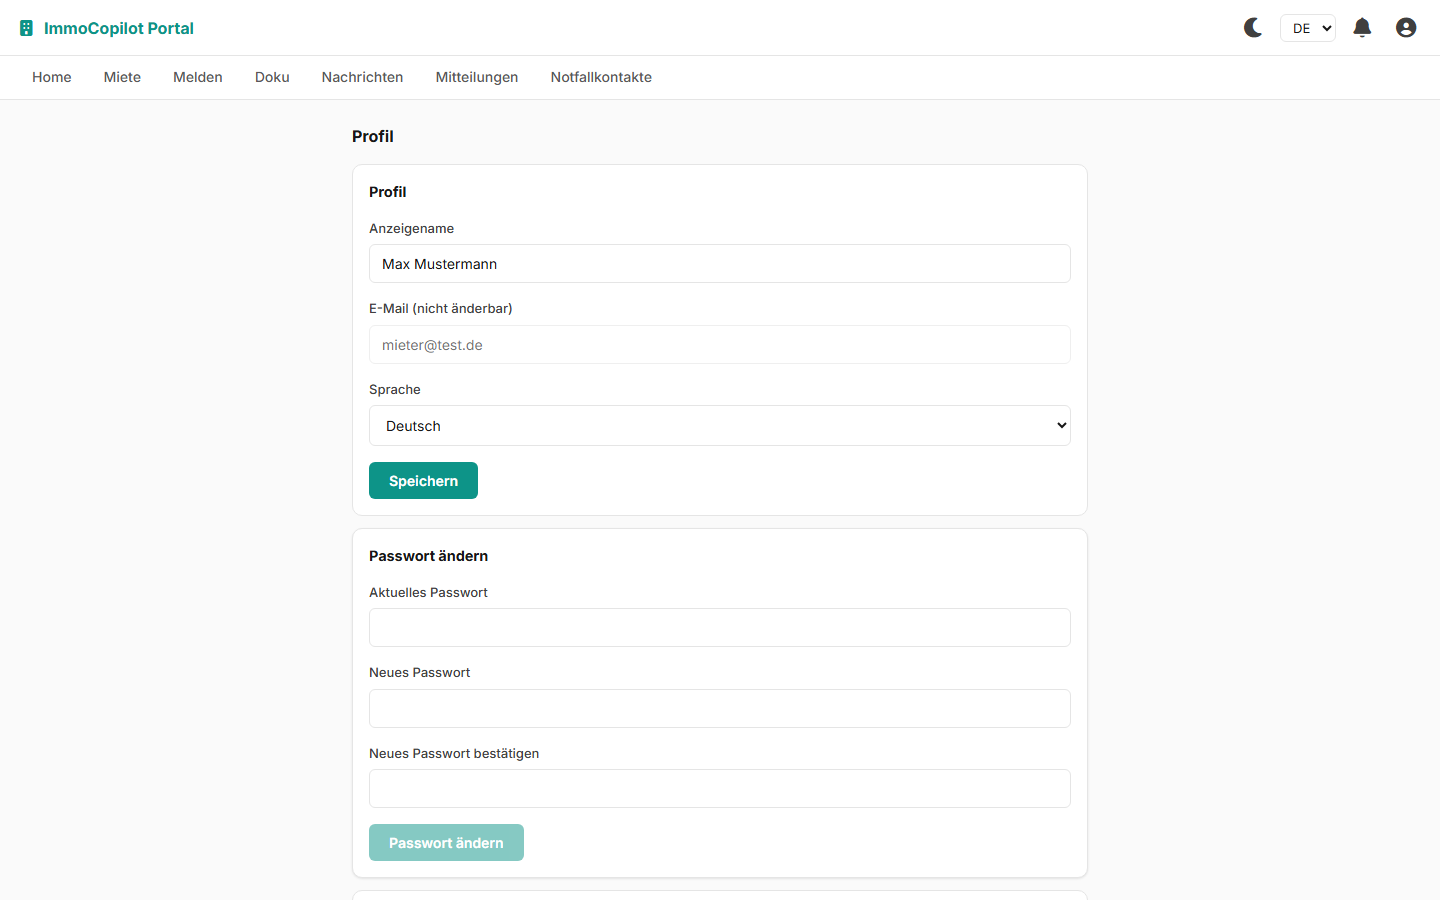Focus the Aktuelles Passwort field
The width and height of the screenshot is (1440, 900).
[719, 627]
